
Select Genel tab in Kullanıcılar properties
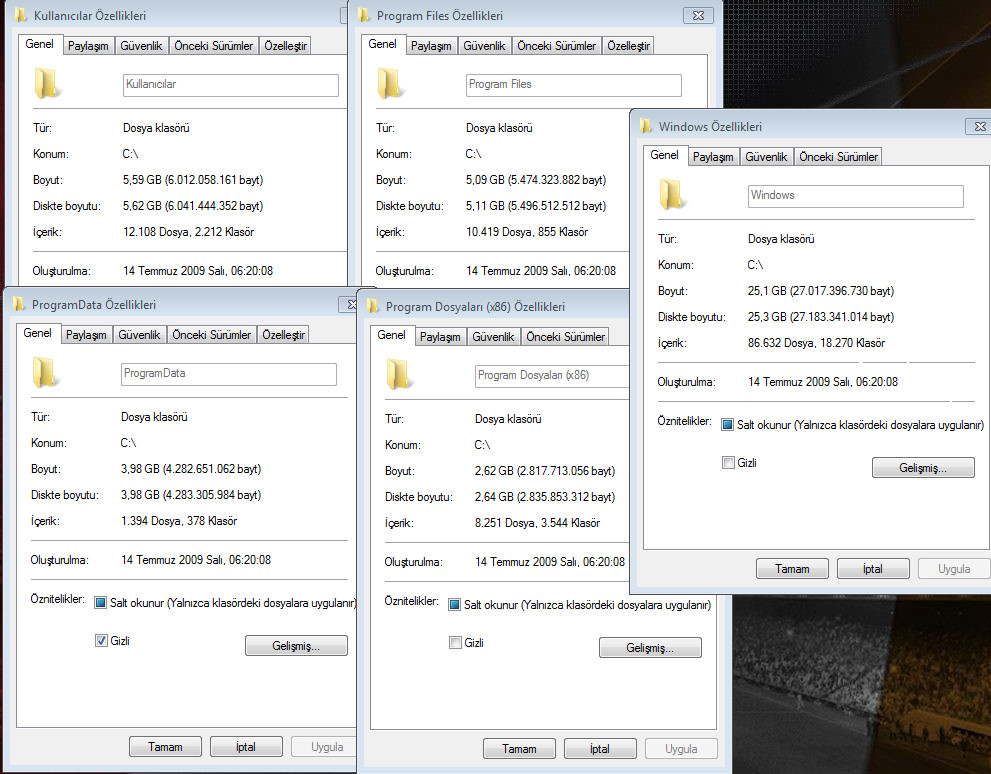click(x=39, y=44)
